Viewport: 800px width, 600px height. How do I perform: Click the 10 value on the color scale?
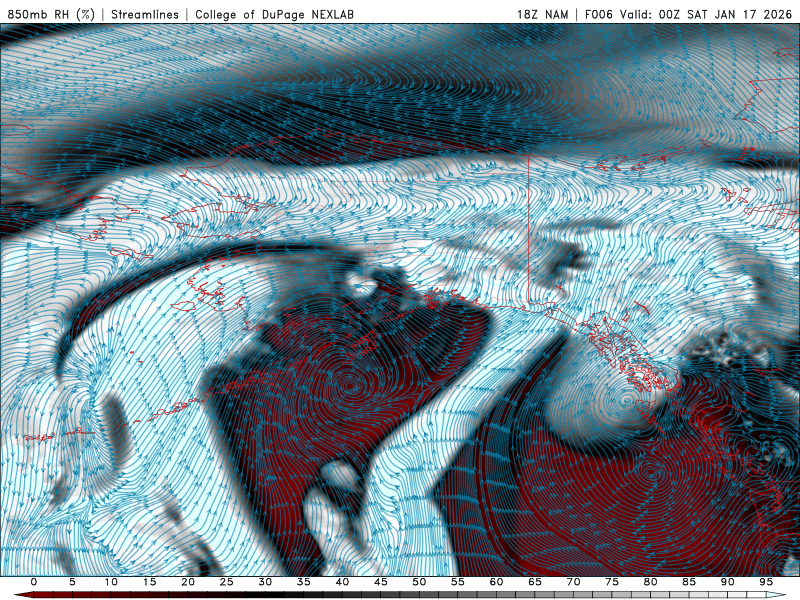(x=111, y=582)
